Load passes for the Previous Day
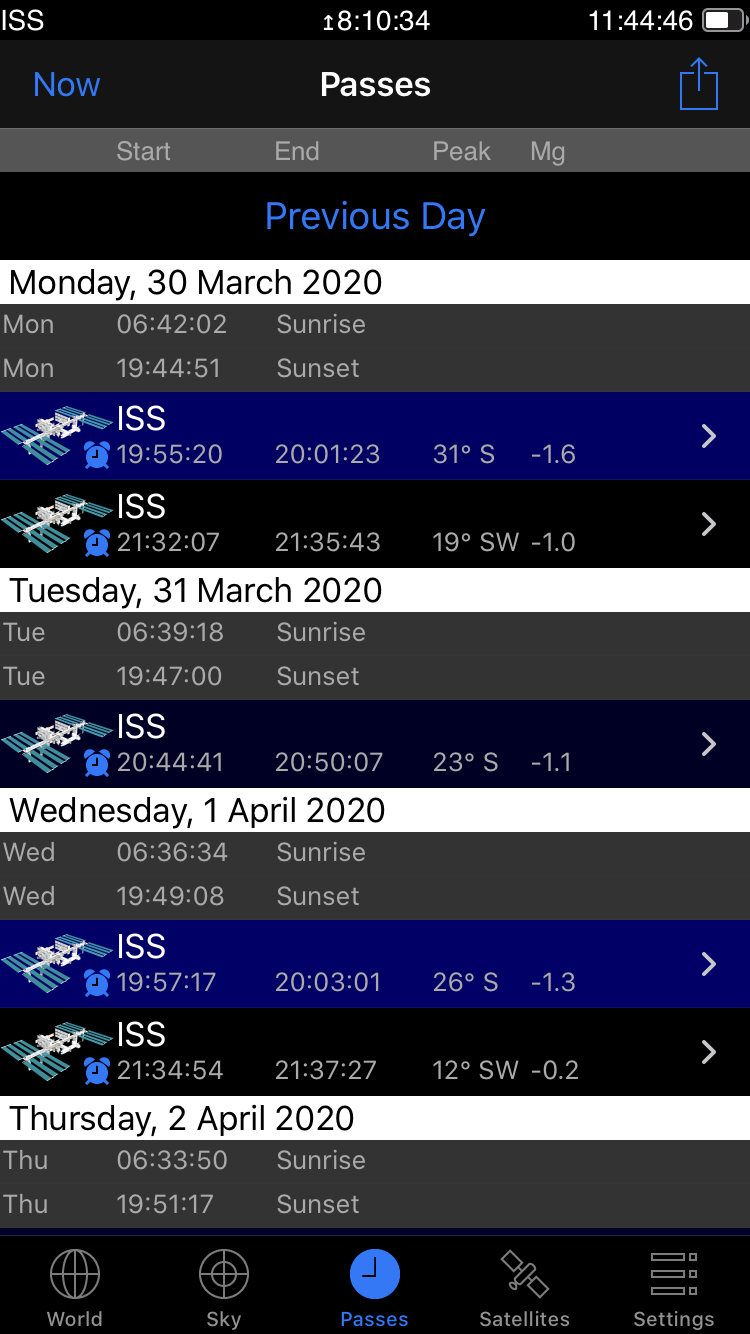This screenshot has width=750, height=1334. (375, 216)
